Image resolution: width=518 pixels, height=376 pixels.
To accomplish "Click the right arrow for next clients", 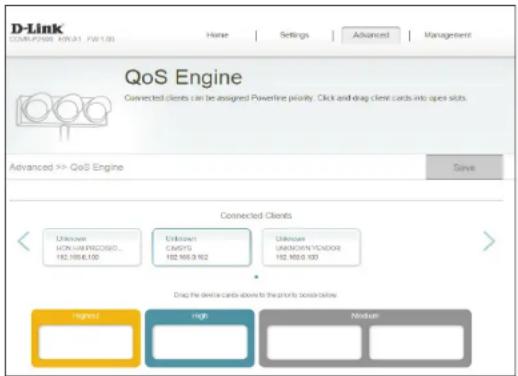I will tap(489, 241).
